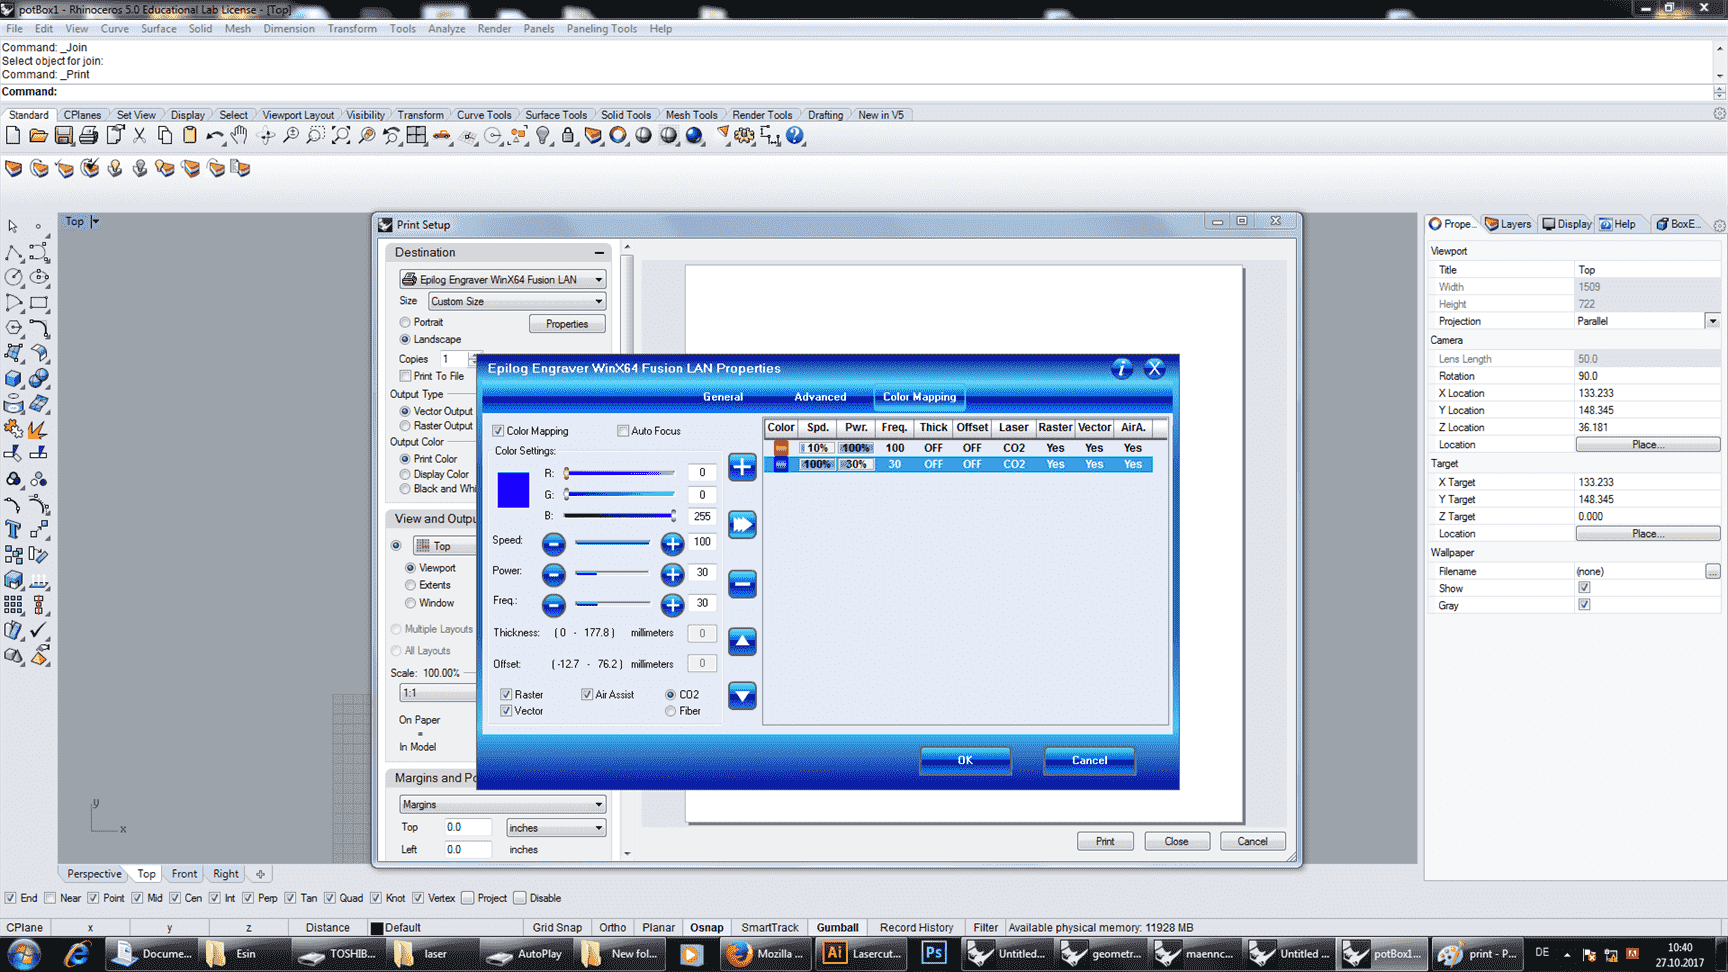The width and height of the screenshot is (1728, 972).
Task: Click Place button for Camera Location
Action: point(1647,445)
